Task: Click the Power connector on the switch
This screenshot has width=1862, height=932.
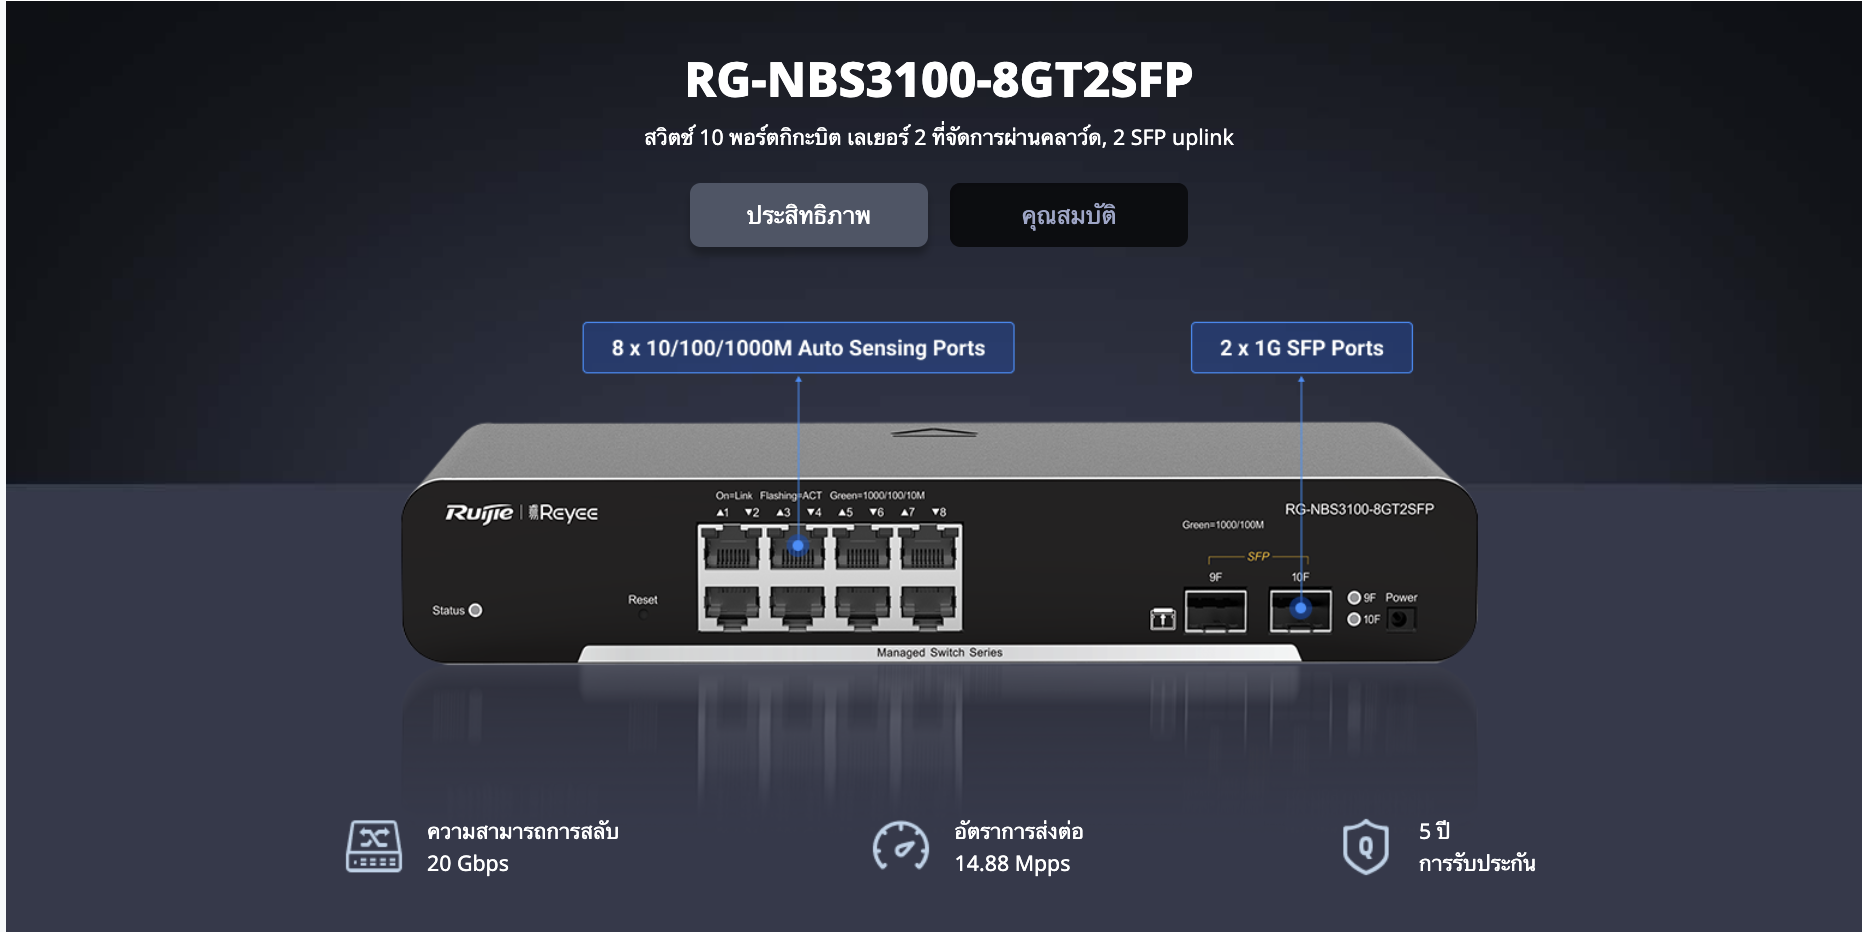Action: coord(1400,619)
